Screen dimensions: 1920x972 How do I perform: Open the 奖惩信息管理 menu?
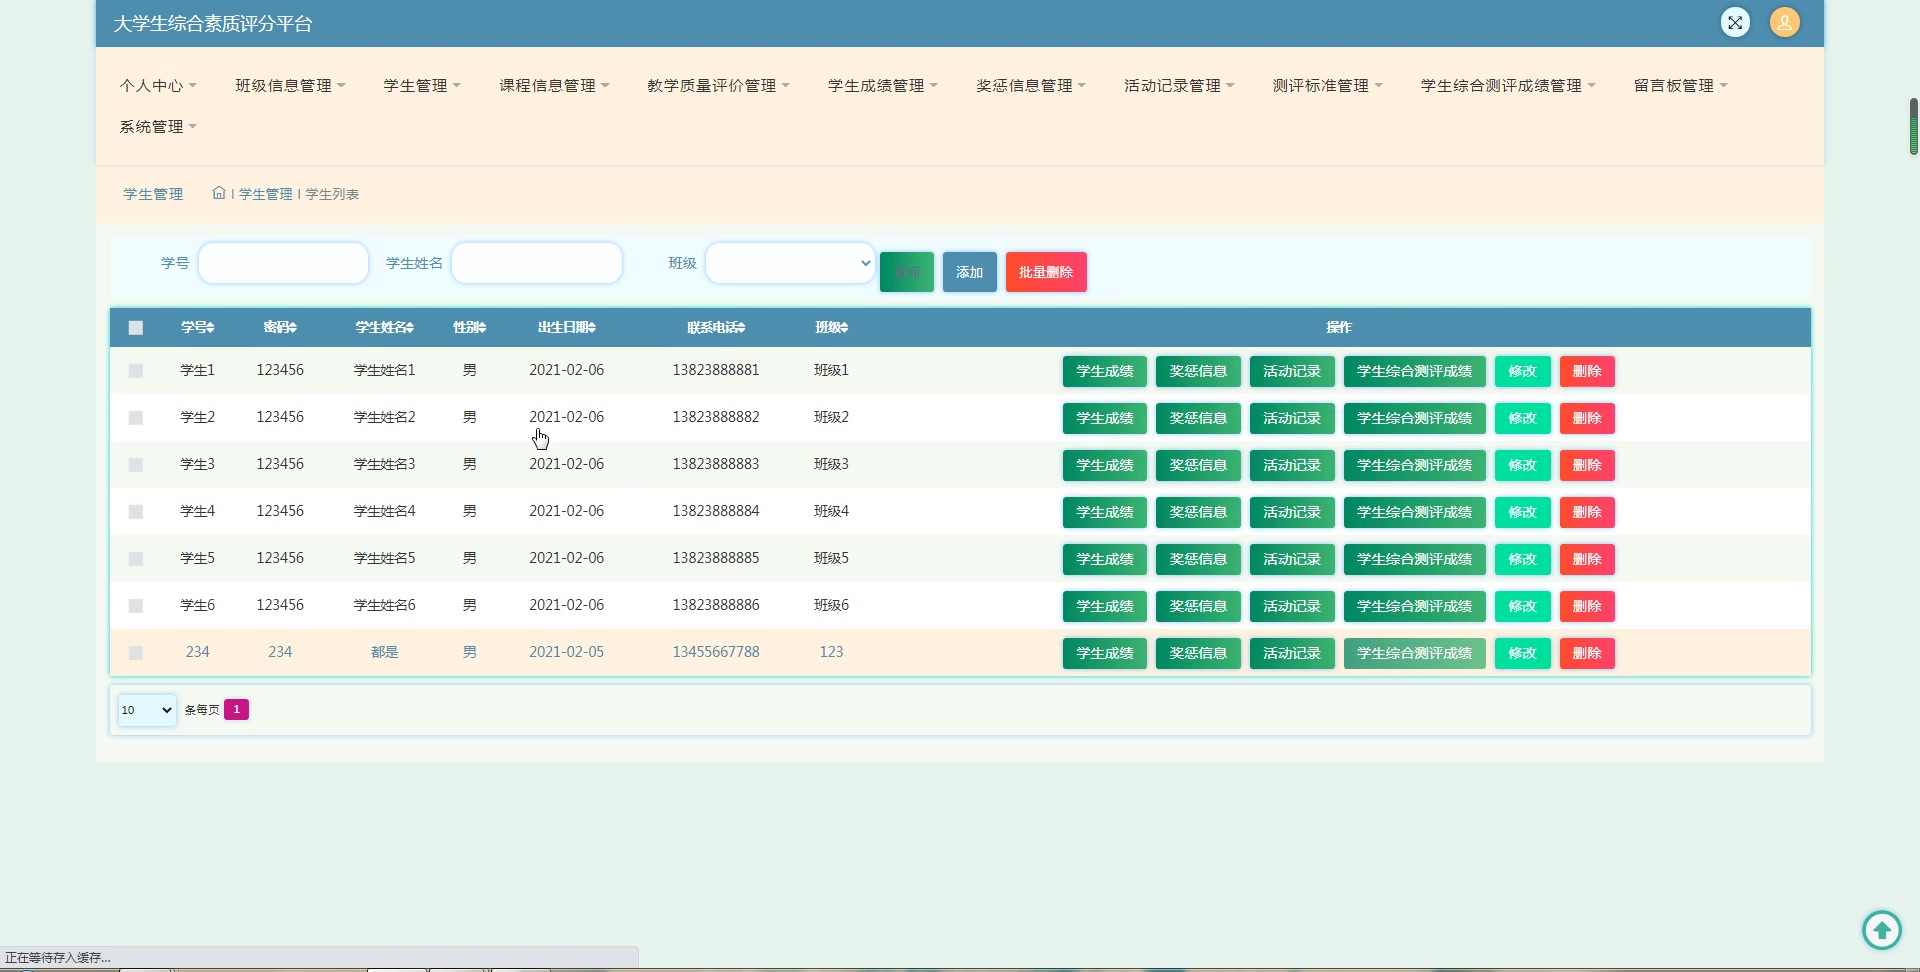[1031, 86]
